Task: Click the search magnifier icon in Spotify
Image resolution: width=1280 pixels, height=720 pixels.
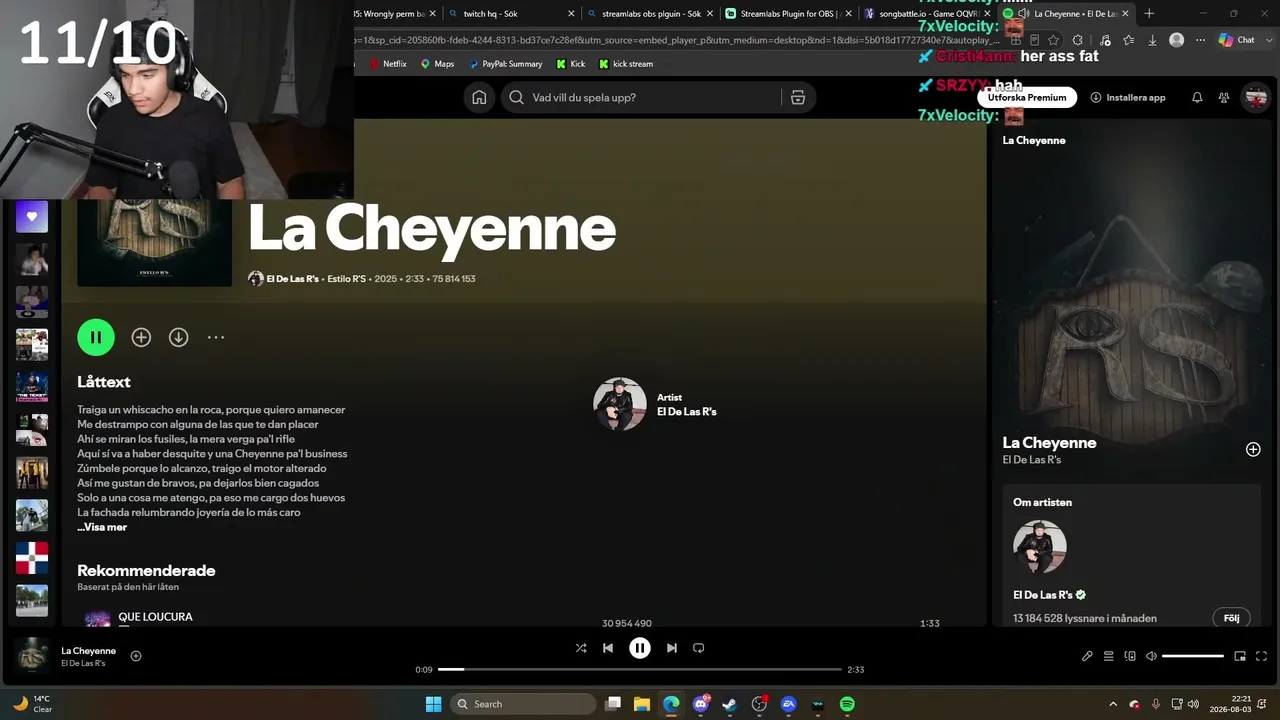Action: [516, 97]
